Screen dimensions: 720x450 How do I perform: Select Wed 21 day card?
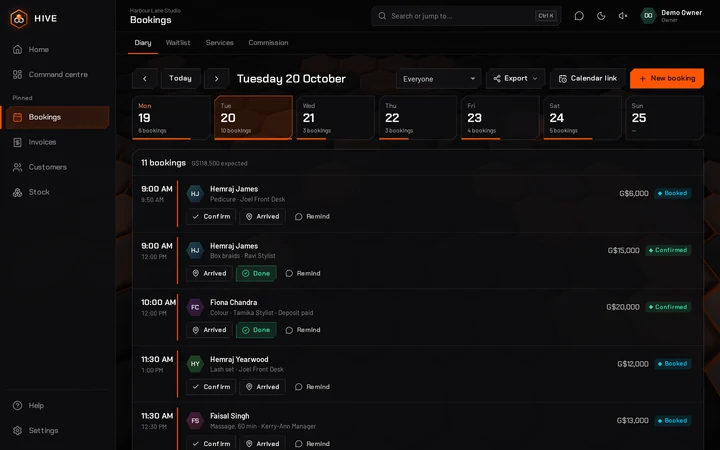pyautogui.click(x=335, y=118)
